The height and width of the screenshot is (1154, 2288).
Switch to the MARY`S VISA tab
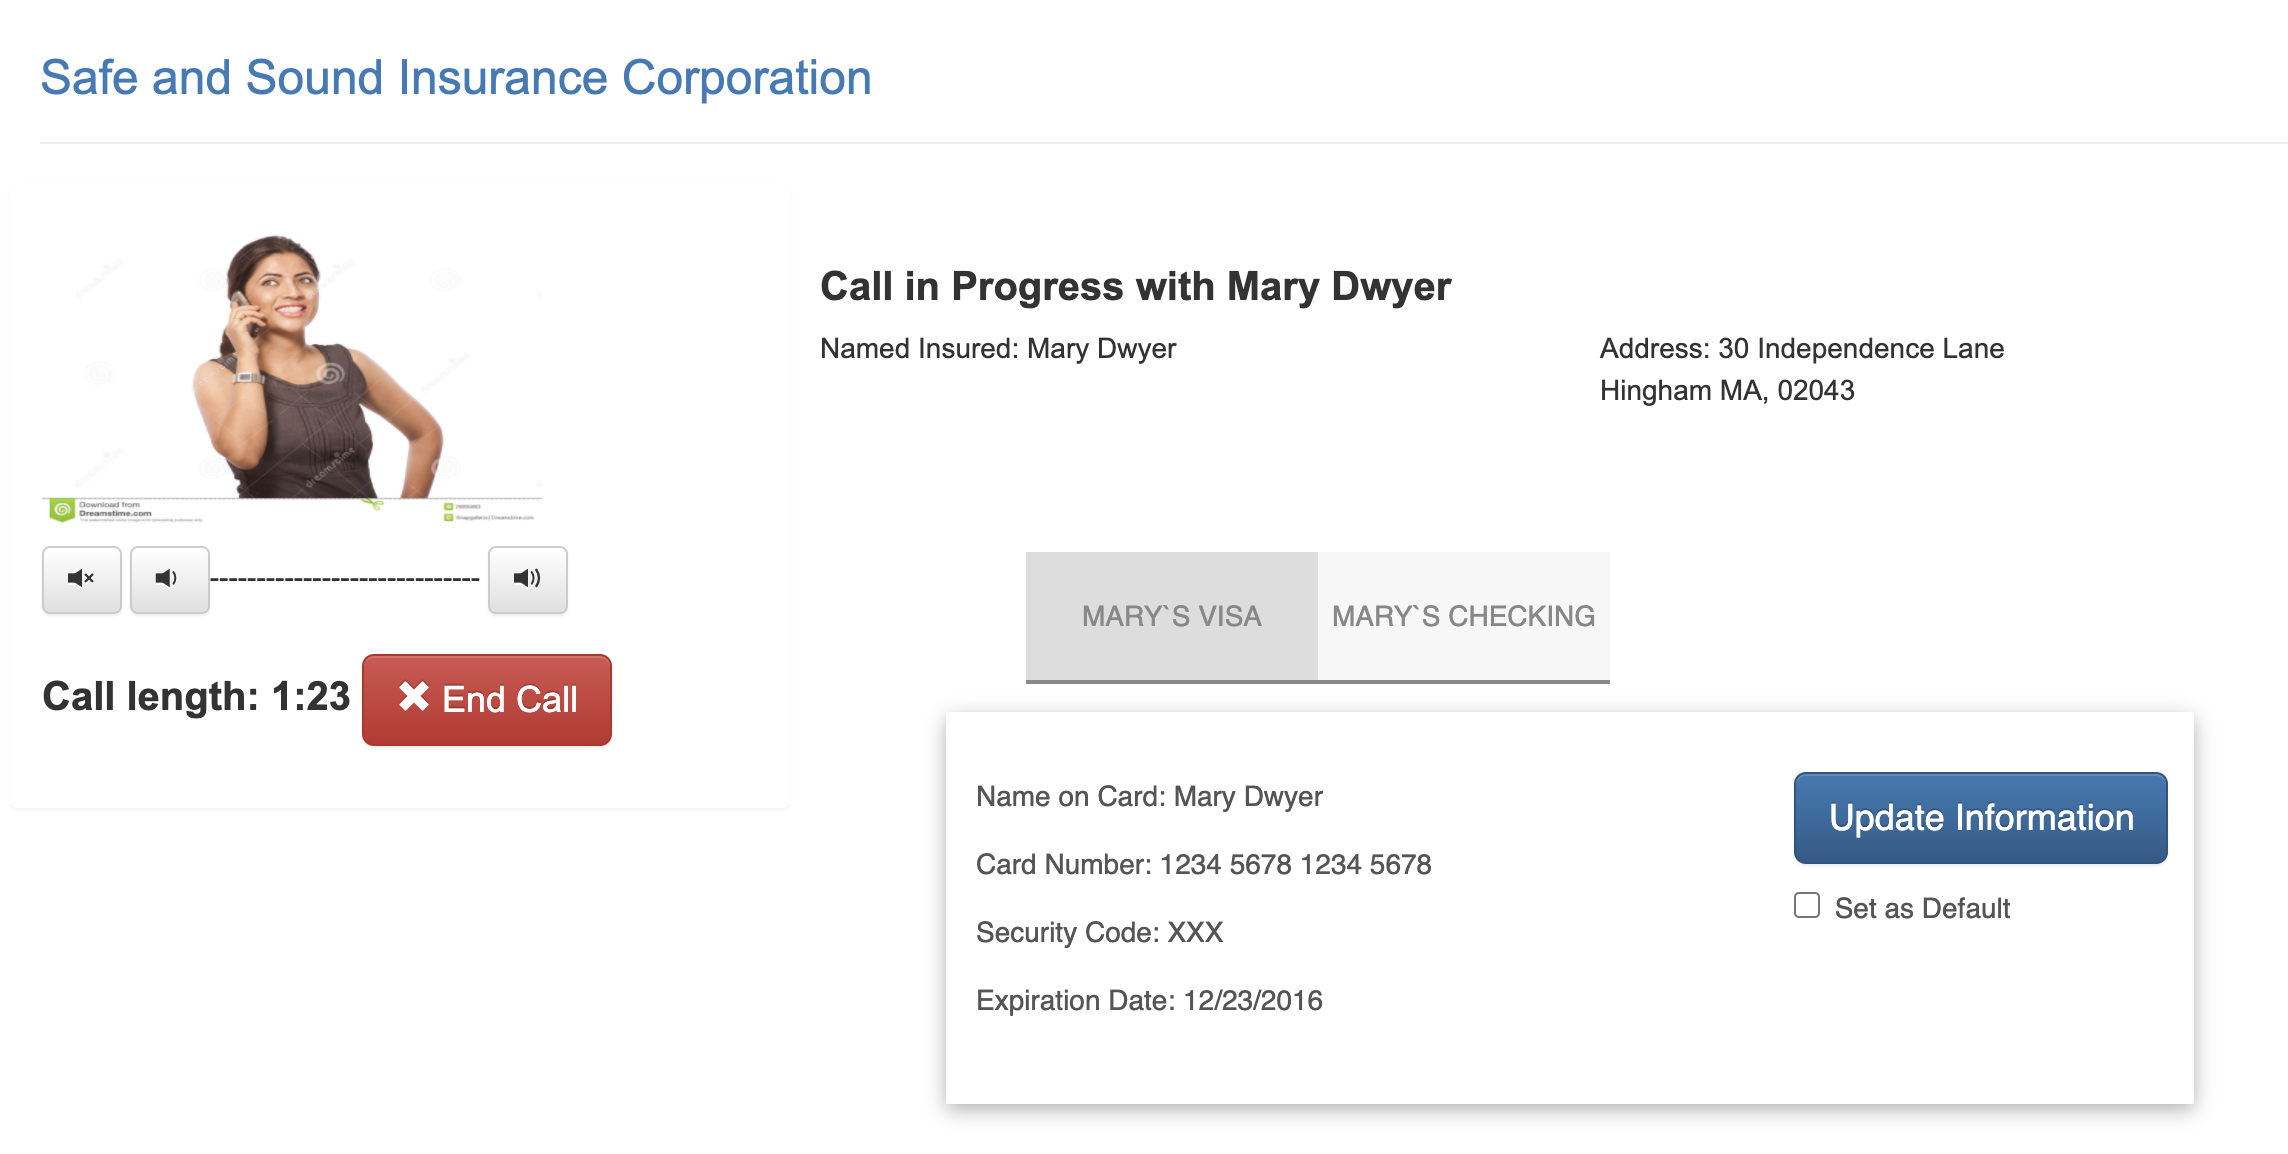(x=1172, y=616)
